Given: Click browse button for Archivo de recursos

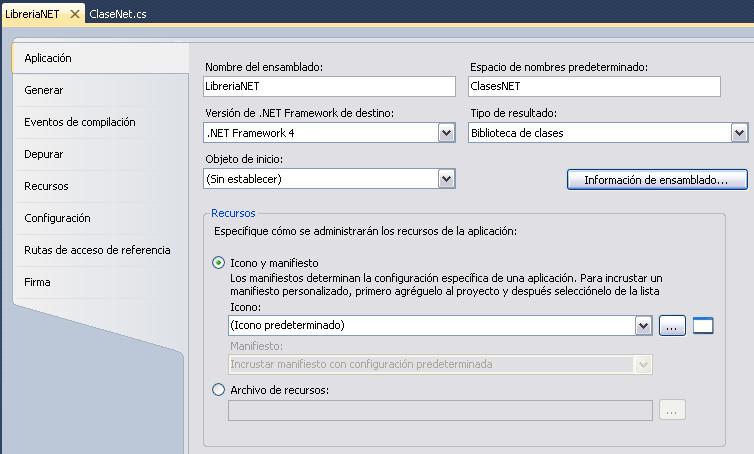Looking at the screenshot, I should pyautogui.click(x=672, y=410).
